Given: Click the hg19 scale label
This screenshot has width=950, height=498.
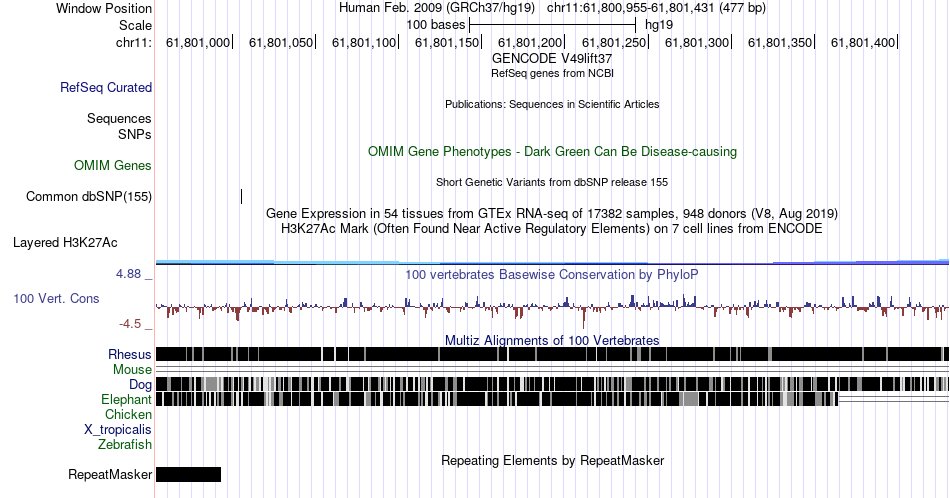Looking at the screenshot, I should [659, 25].
